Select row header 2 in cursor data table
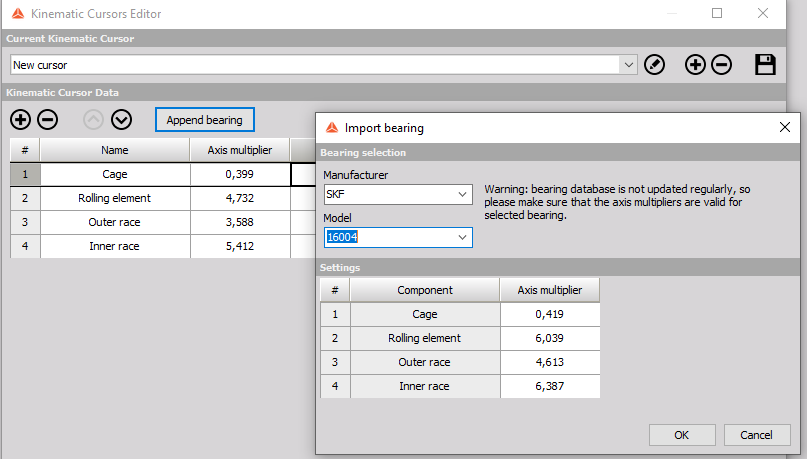 click(x=25, y=198)
